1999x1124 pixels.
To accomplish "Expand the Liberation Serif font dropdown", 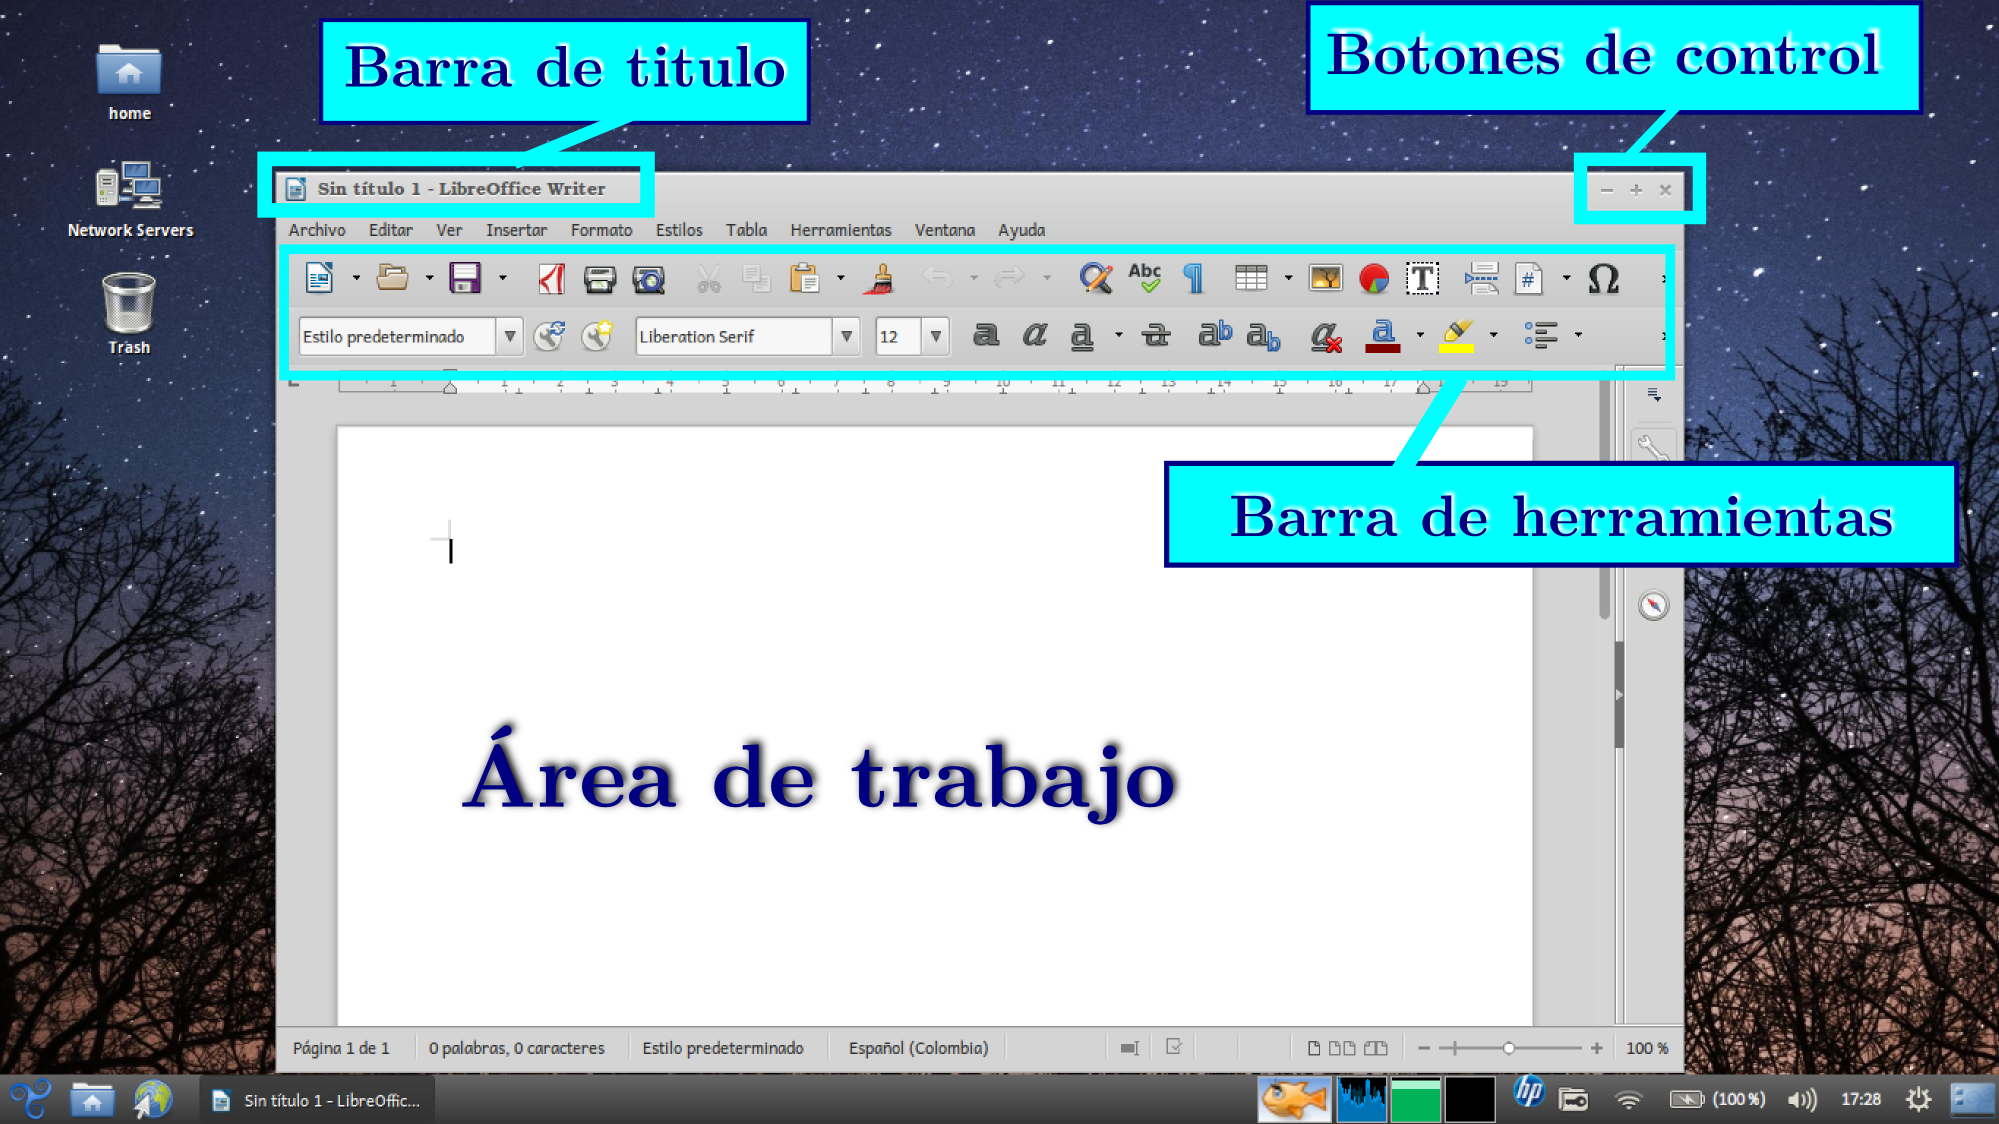I will 846,336.
